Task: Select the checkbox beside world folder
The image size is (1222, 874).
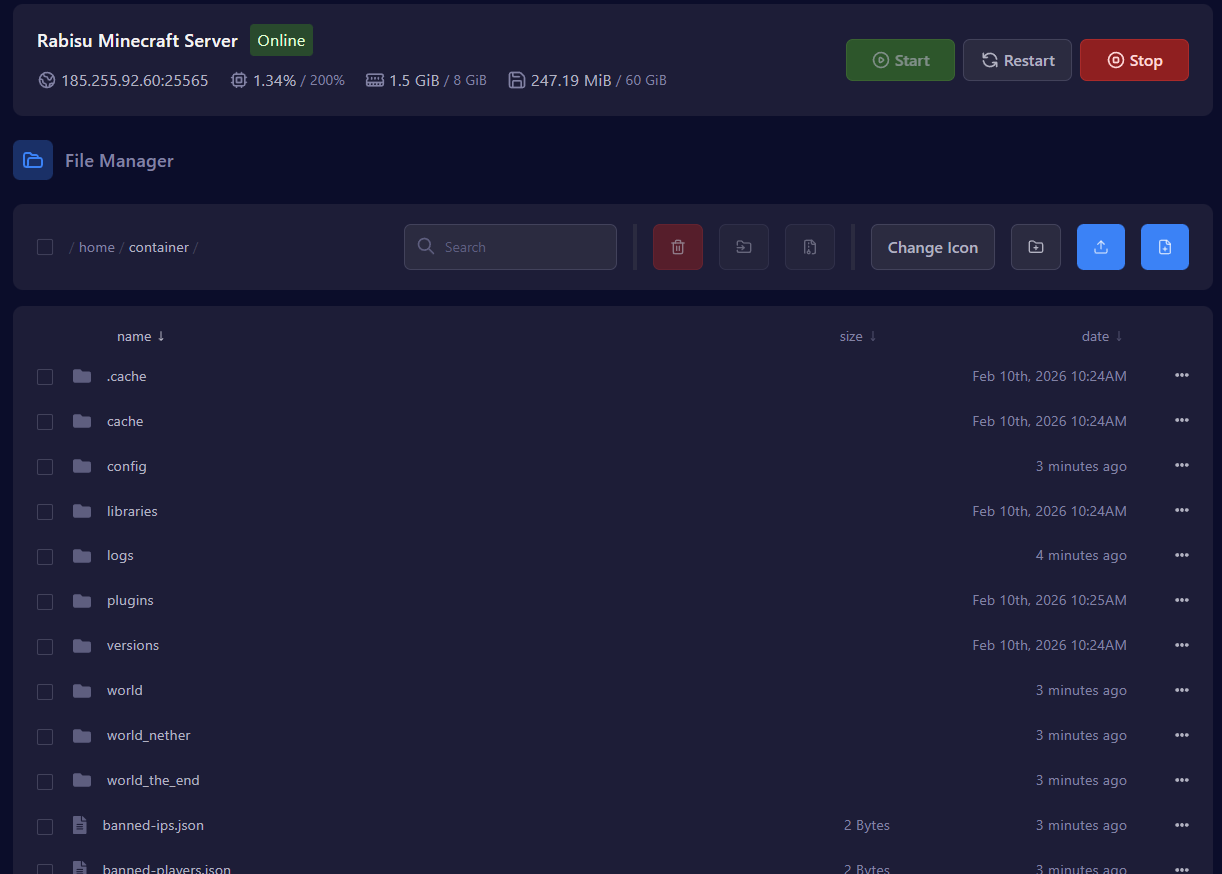Action: click(x=44, y=691)
